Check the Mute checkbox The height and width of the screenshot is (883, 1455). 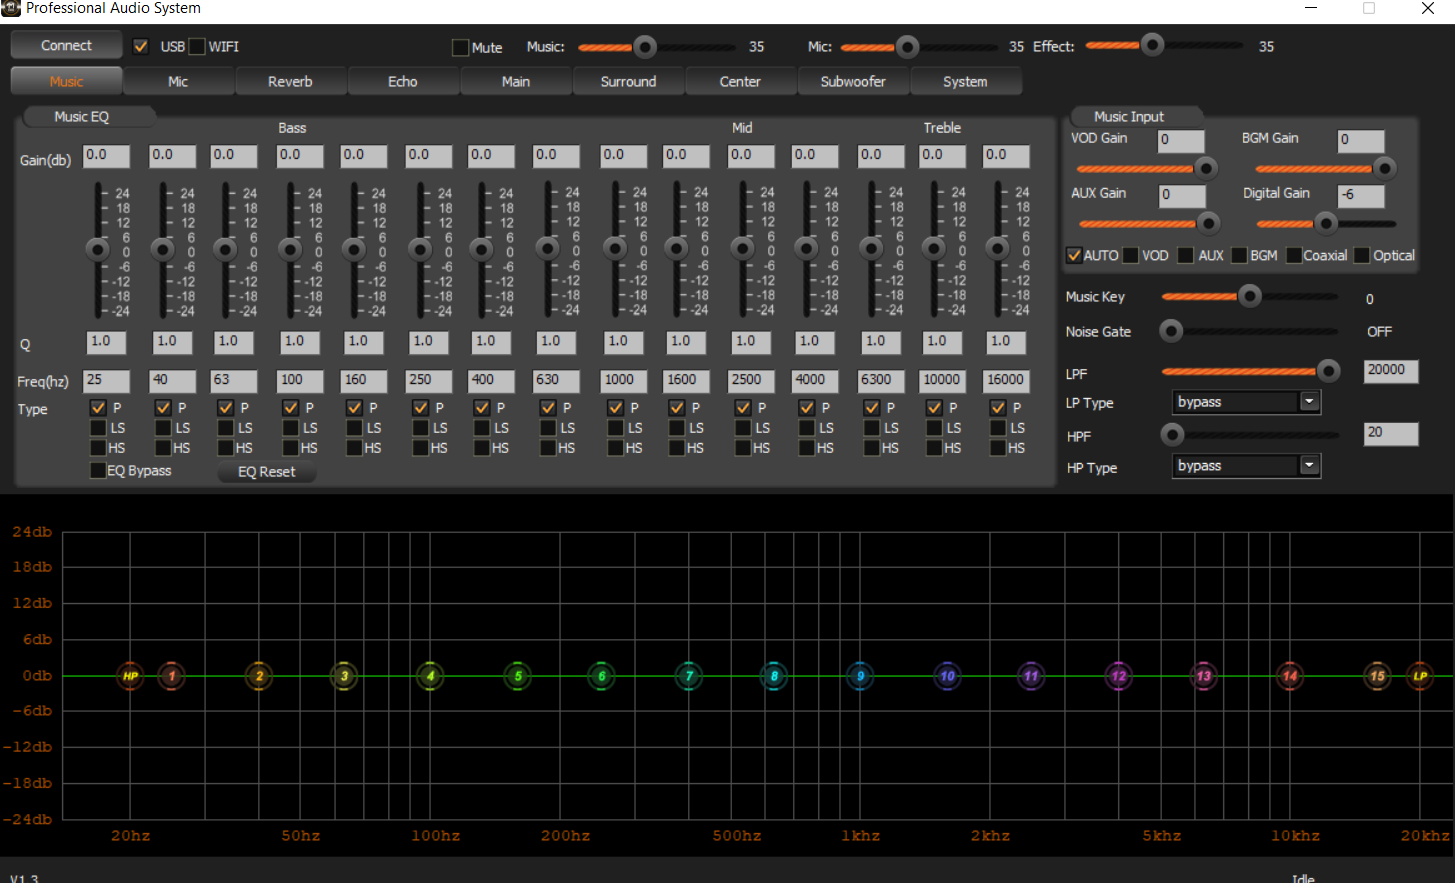tap(460, 47)
